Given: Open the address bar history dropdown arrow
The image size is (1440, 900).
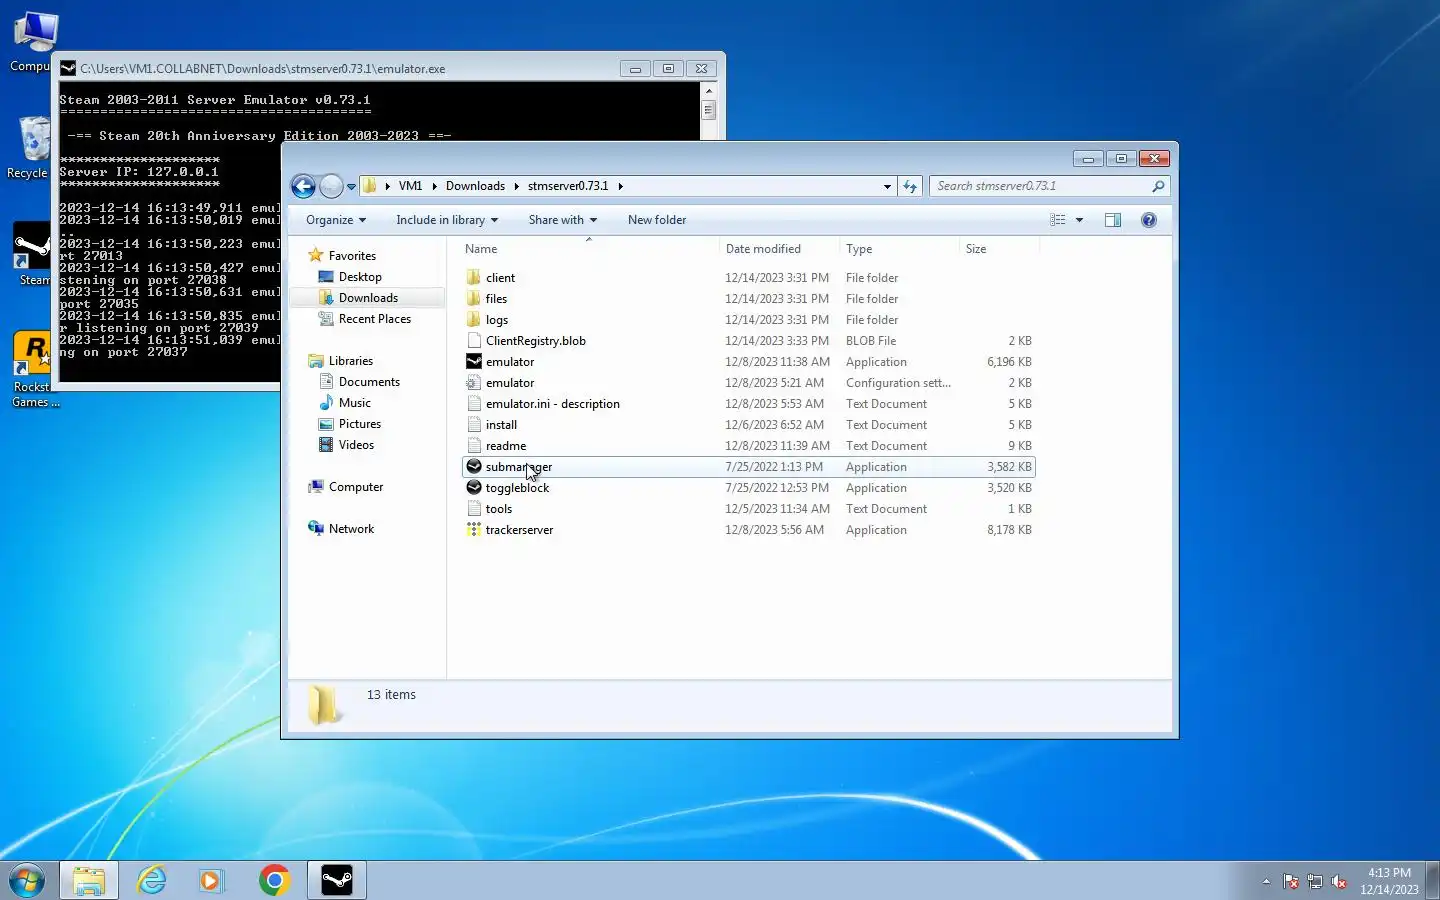Looking at the screenshot, I should (x=887, y=186).
